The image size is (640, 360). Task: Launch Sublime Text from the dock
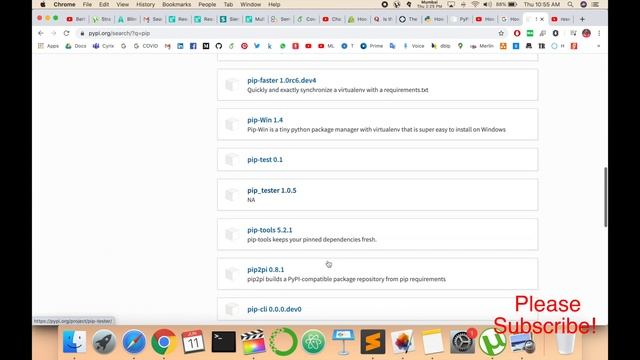(373, 342)
